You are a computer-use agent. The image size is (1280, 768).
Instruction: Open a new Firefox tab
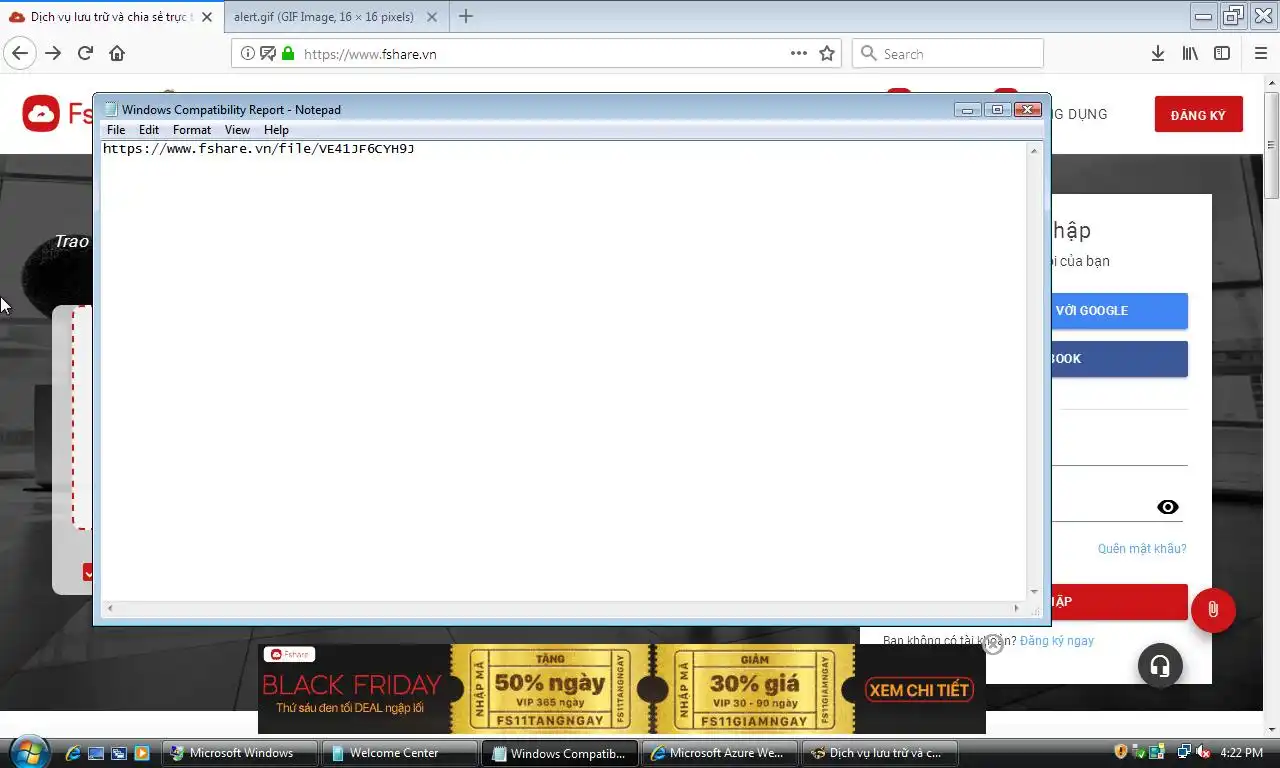pos(466,16)
